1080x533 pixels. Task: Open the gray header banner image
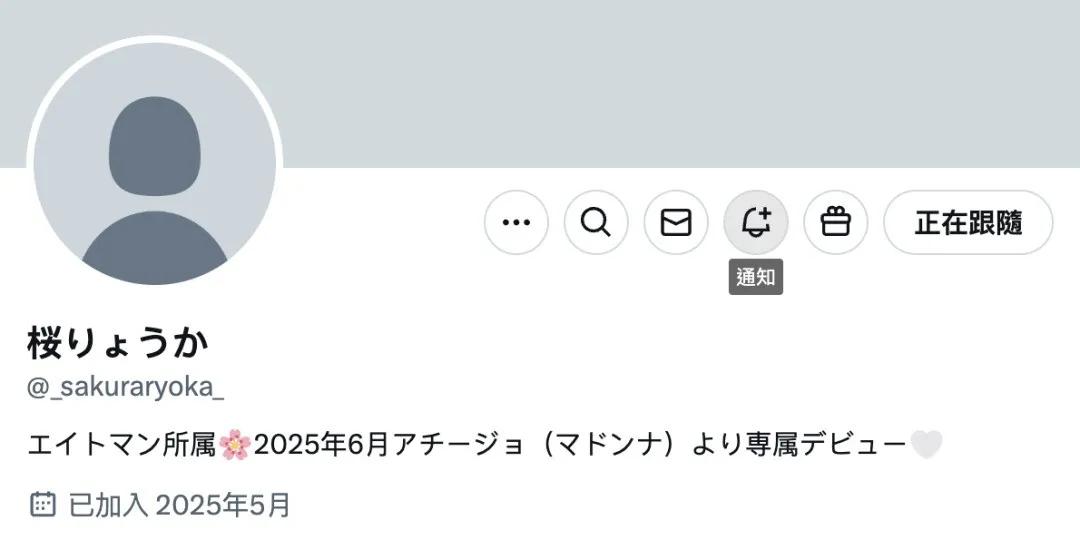point(540,83)
